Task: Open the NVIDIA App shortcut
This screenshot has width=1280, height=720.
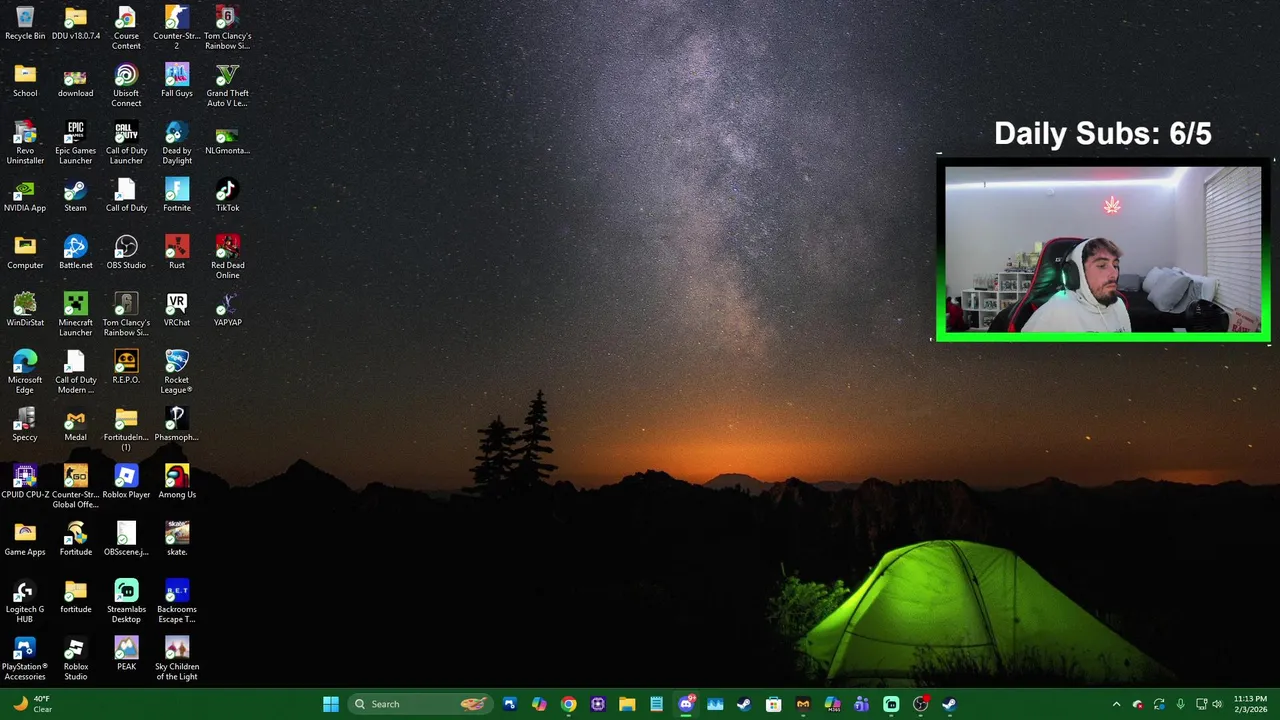Action: pyautogui.click(x=25, y=196)
